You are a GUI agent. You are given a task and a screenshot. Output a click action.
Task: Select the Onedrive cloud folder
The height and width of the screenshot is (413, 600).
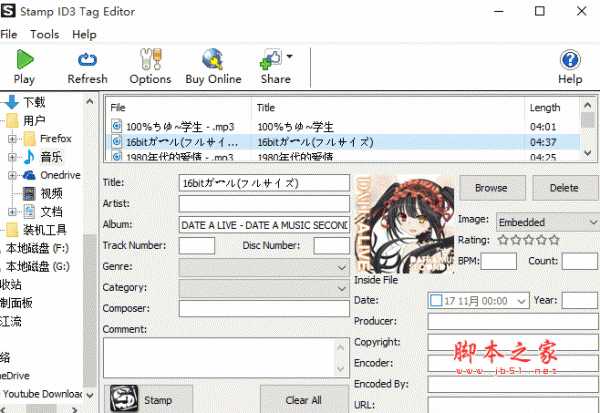click(58, 174)
